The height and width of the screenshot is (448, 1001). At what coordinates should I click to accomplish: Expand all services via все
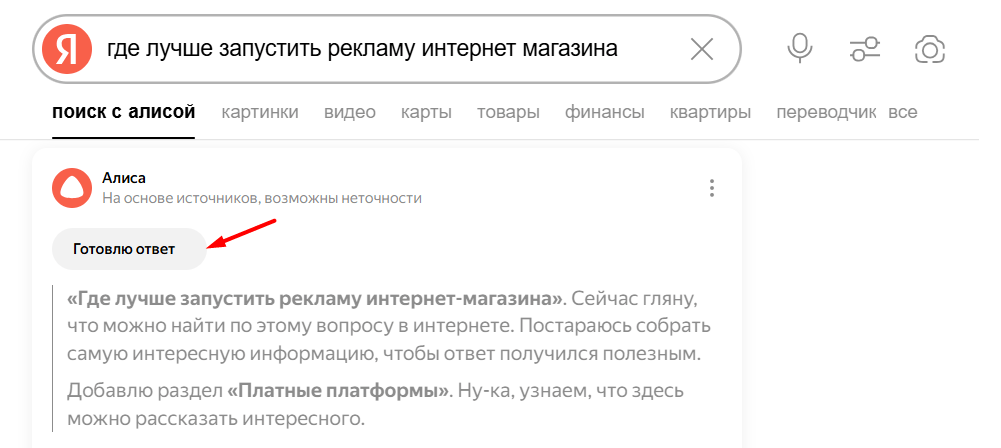903,113
